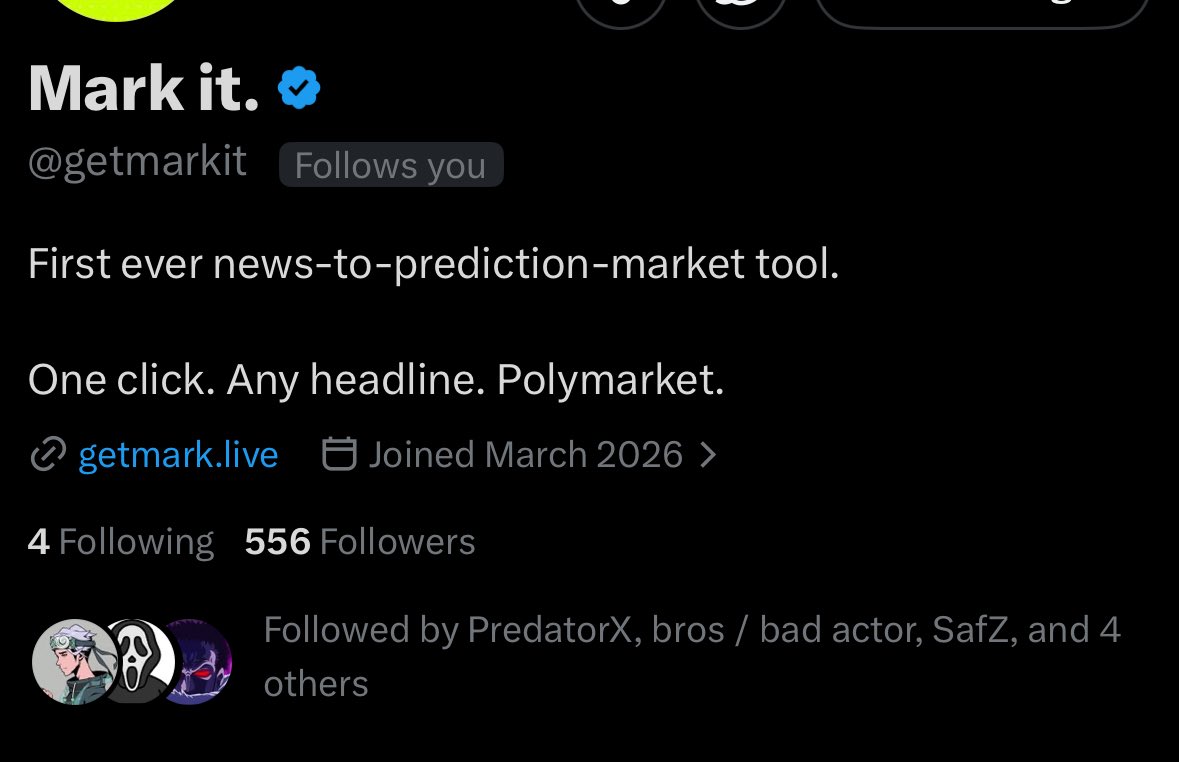Tap the blue verified checkmark badge
The height and width of the screenshot is (762, 1179).
coord(299,87)
